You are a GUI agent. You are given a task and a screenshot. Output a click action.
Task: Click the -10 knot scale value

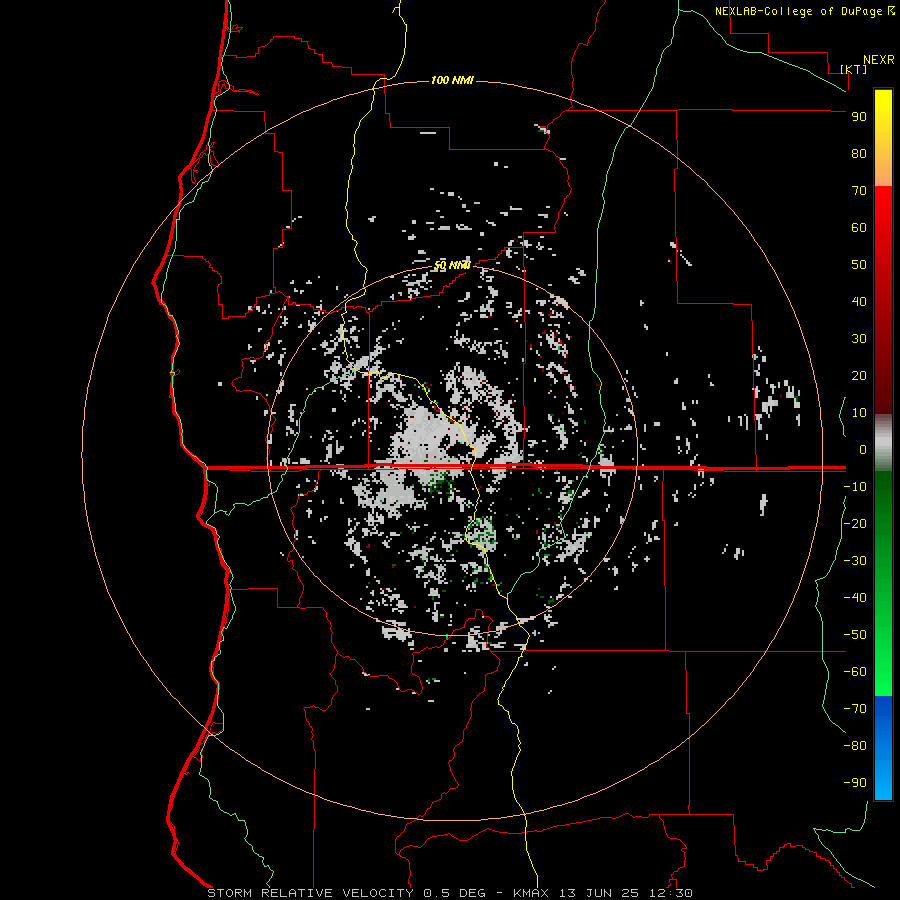(x=855, y=487)
